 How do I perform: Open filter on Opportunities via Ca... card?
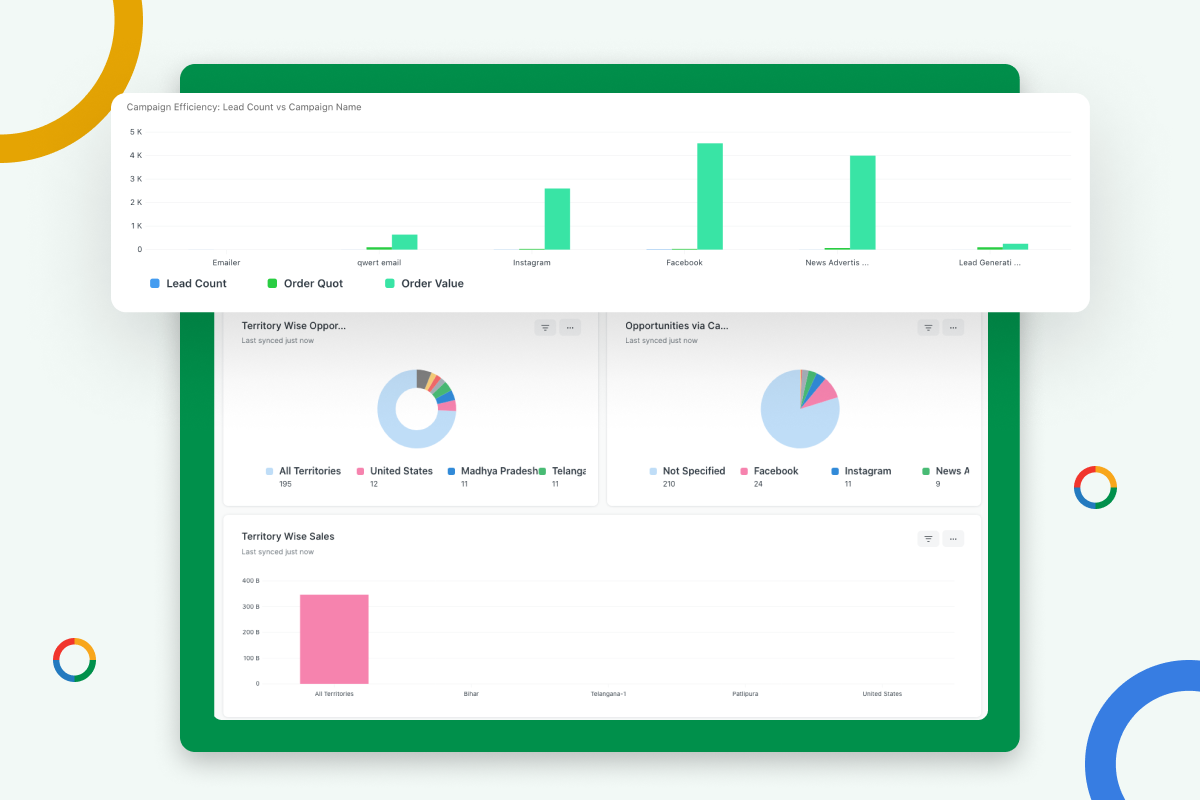point(928,327)
